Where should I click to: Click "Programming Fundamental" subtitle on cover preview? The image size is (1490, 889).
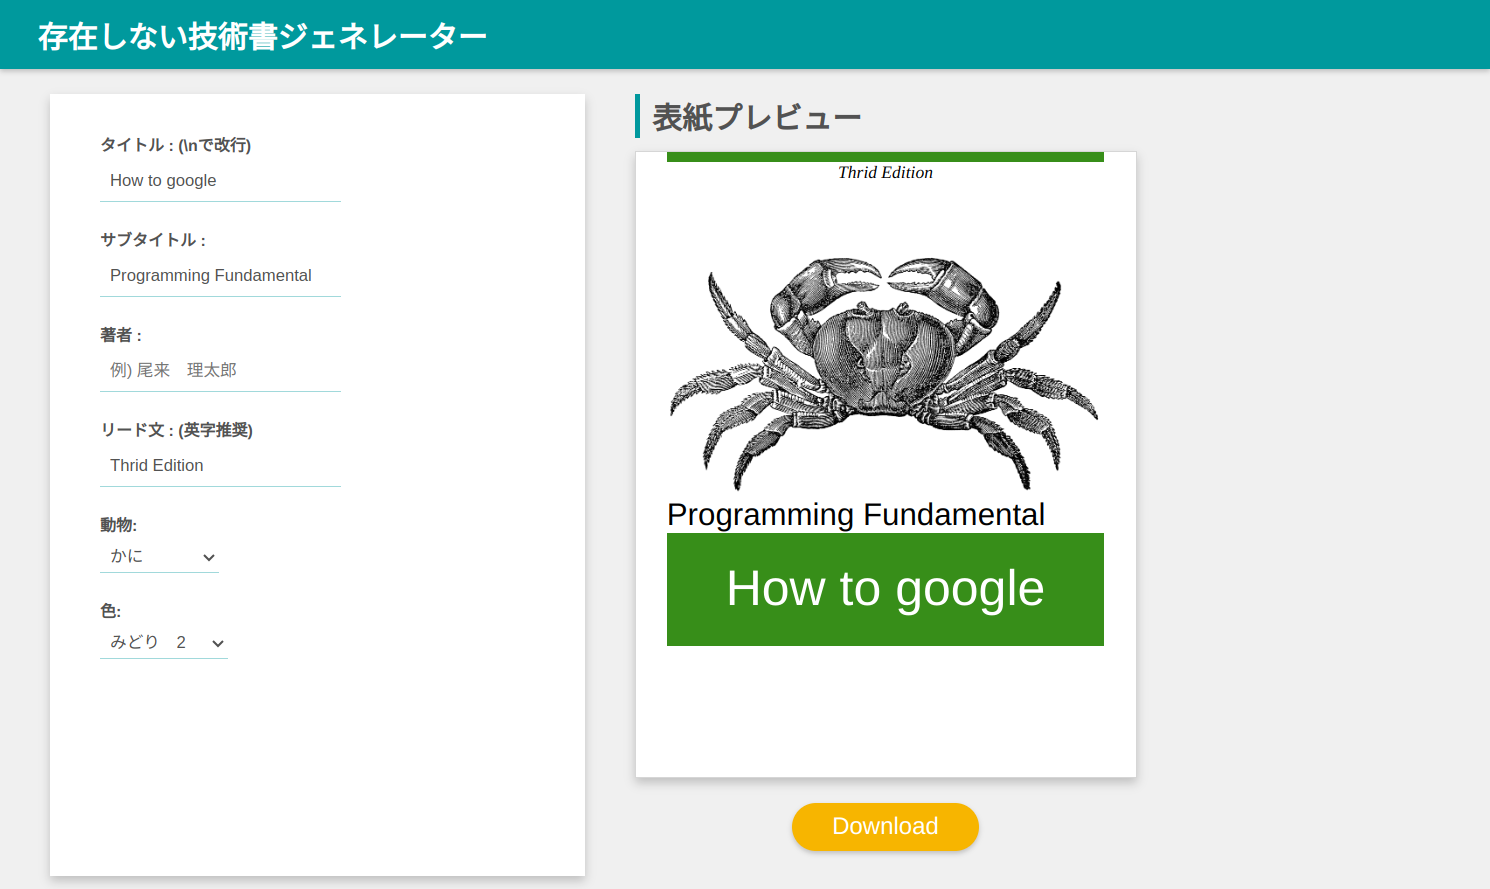856,514
